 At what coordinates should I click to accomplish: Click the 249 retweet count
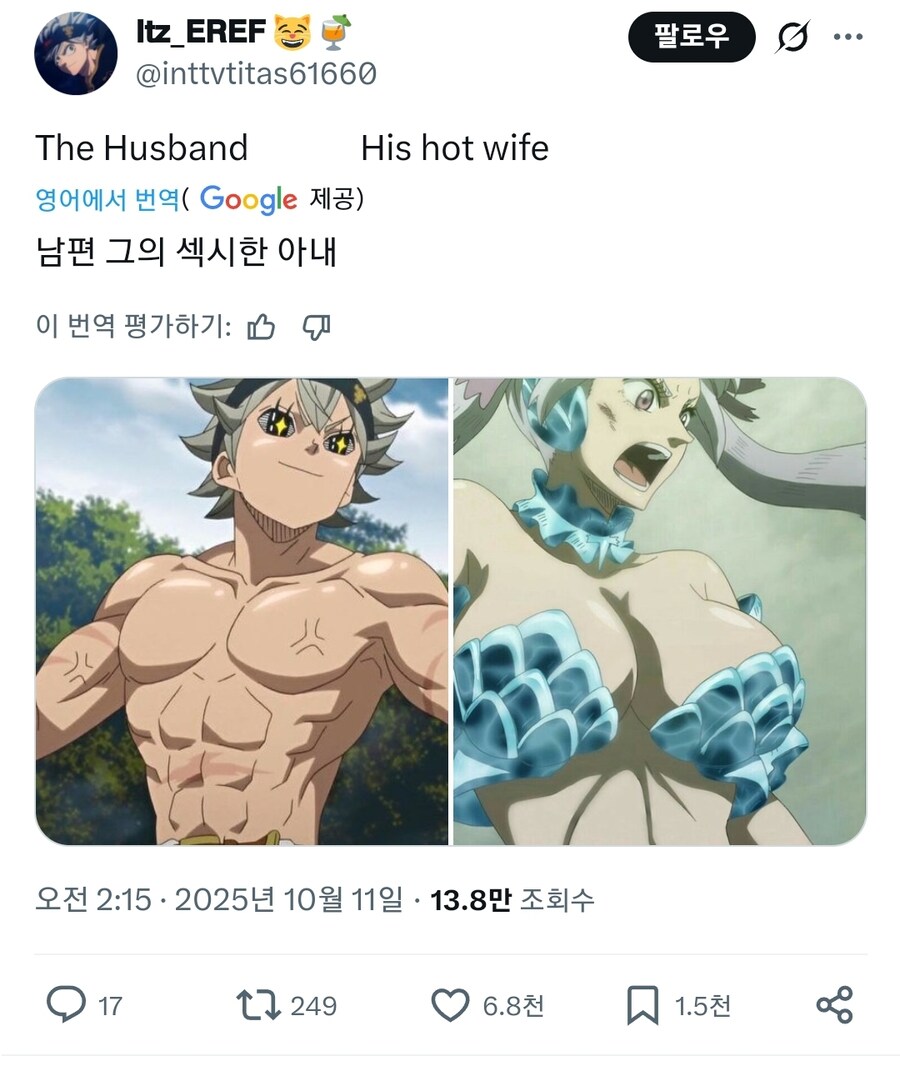[x=313, y=1005]
